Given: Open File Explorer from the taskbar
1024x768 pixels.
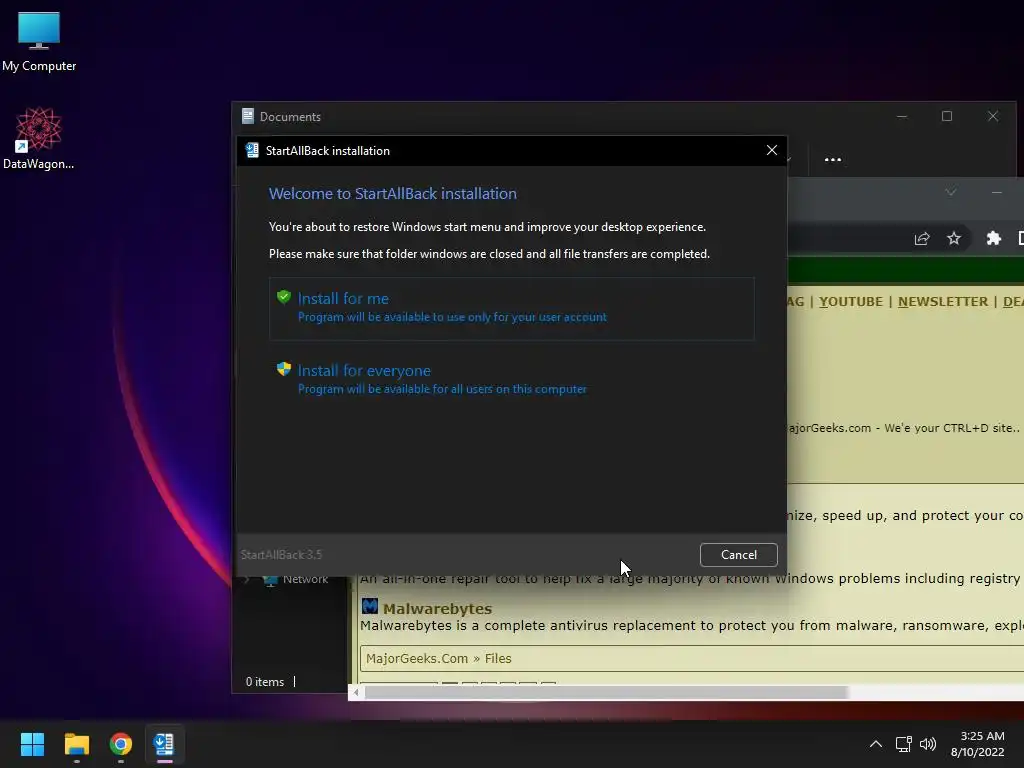Looking at the screenshot, I should click(76, 744).
